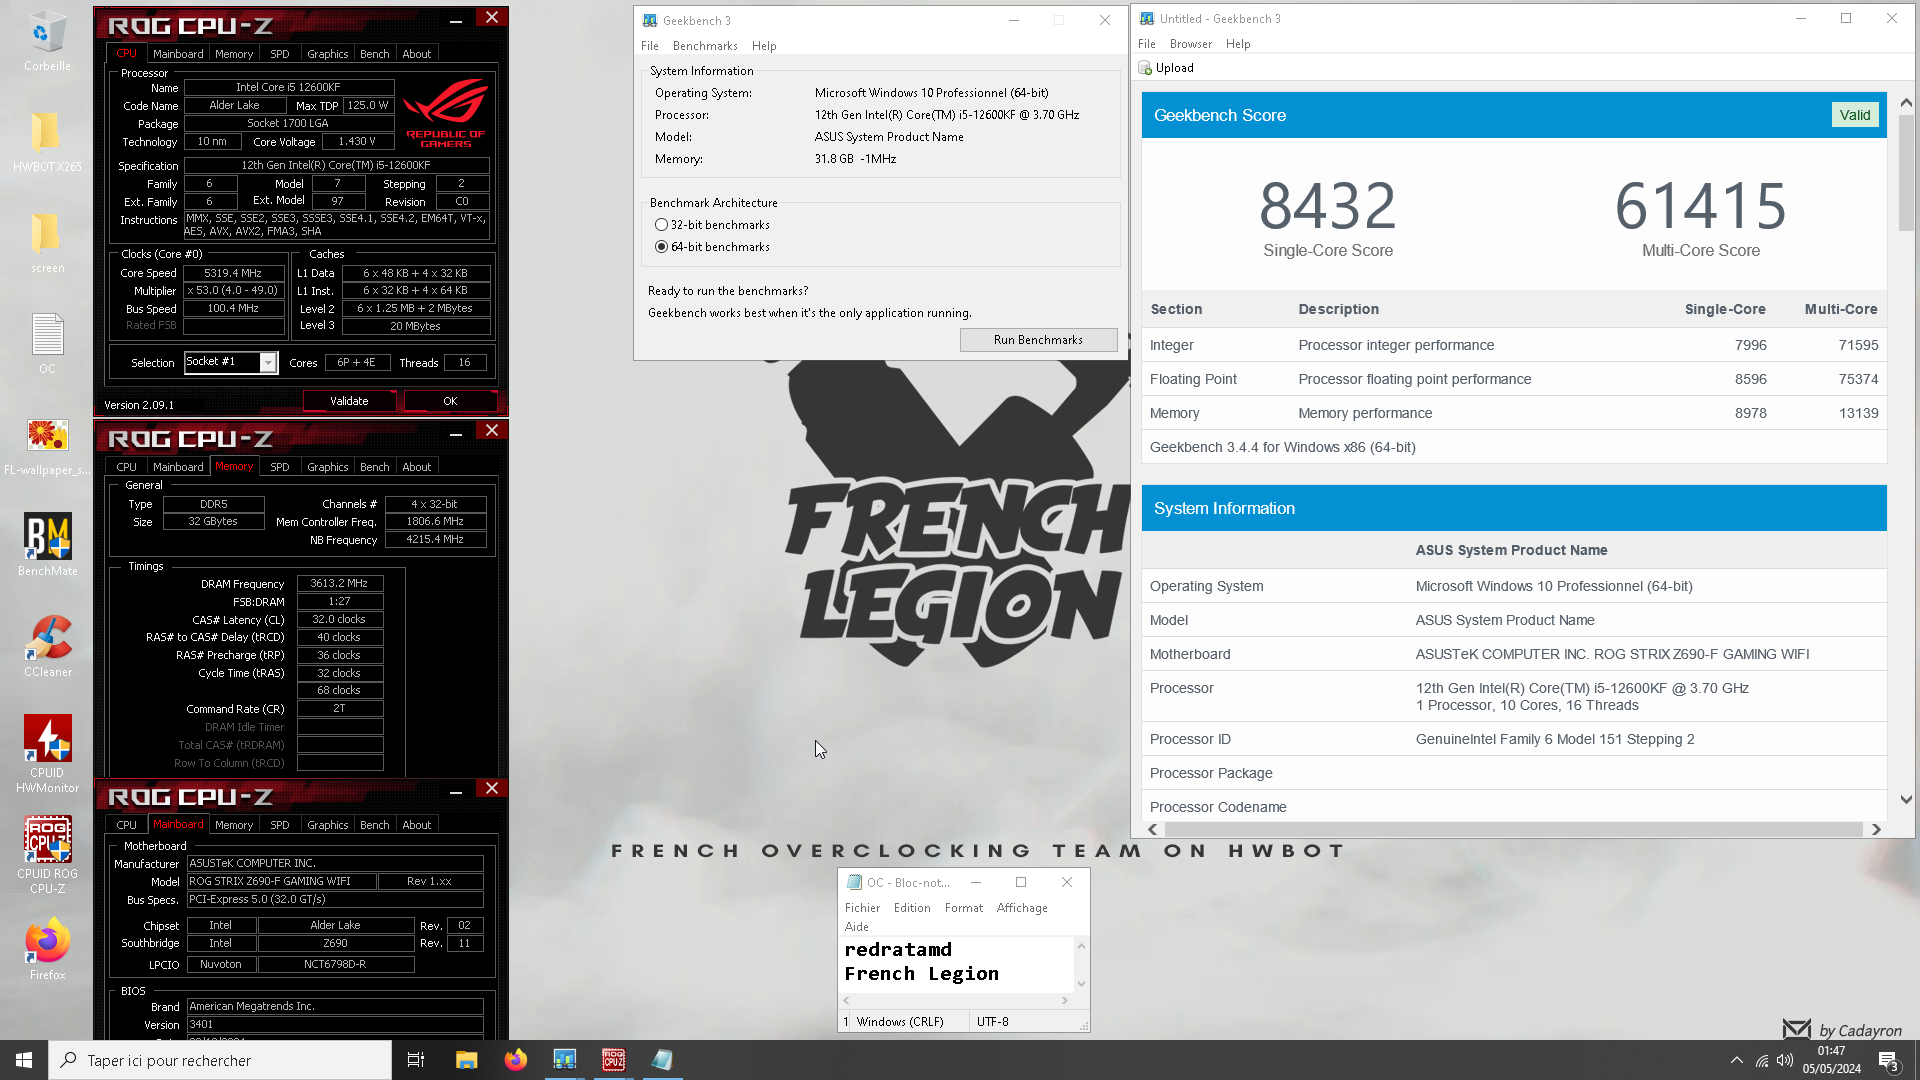Click Geekbench horizontal scroll left arrow
The height and width of the screenshot is (1080, 1920).
[1152, 829]
